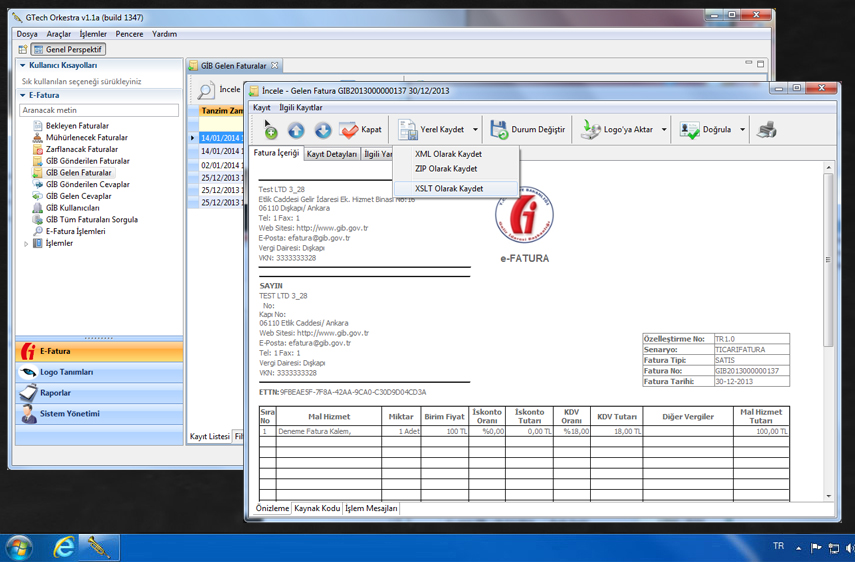Click the invoice preview vertical scrollbar thumb

pos(828,260)
